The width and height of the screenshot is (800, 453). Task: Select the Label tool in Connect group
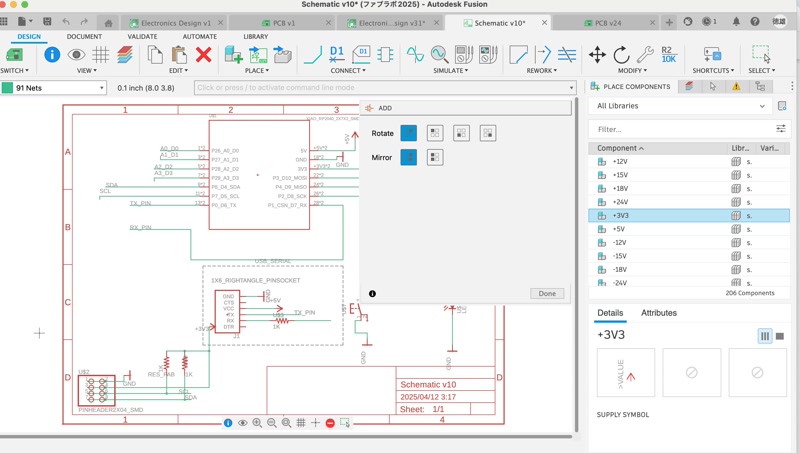(361, 55)
